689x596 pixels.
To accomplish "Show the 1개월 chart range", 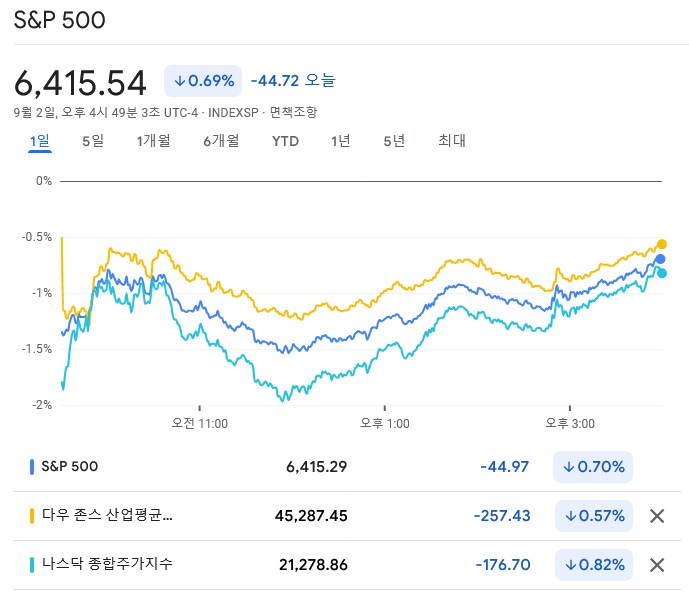I will [153, 141].
